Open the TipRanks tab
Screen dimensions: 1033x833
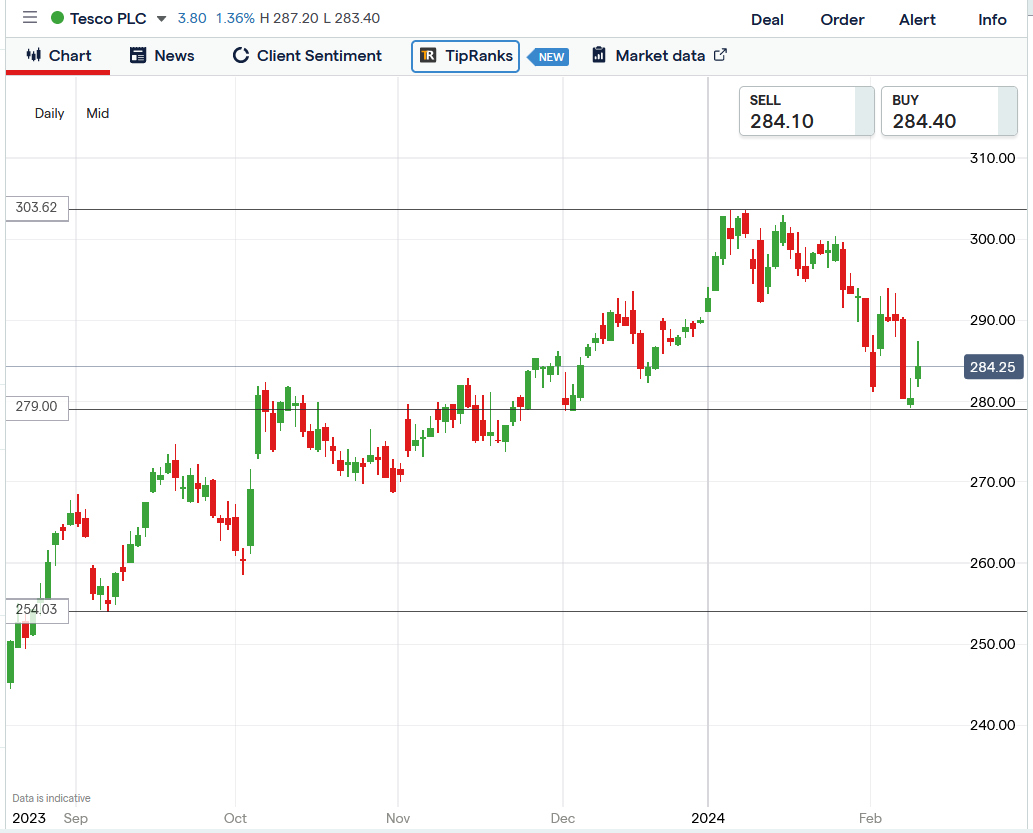pyautogui.click(x=465, y=56)
